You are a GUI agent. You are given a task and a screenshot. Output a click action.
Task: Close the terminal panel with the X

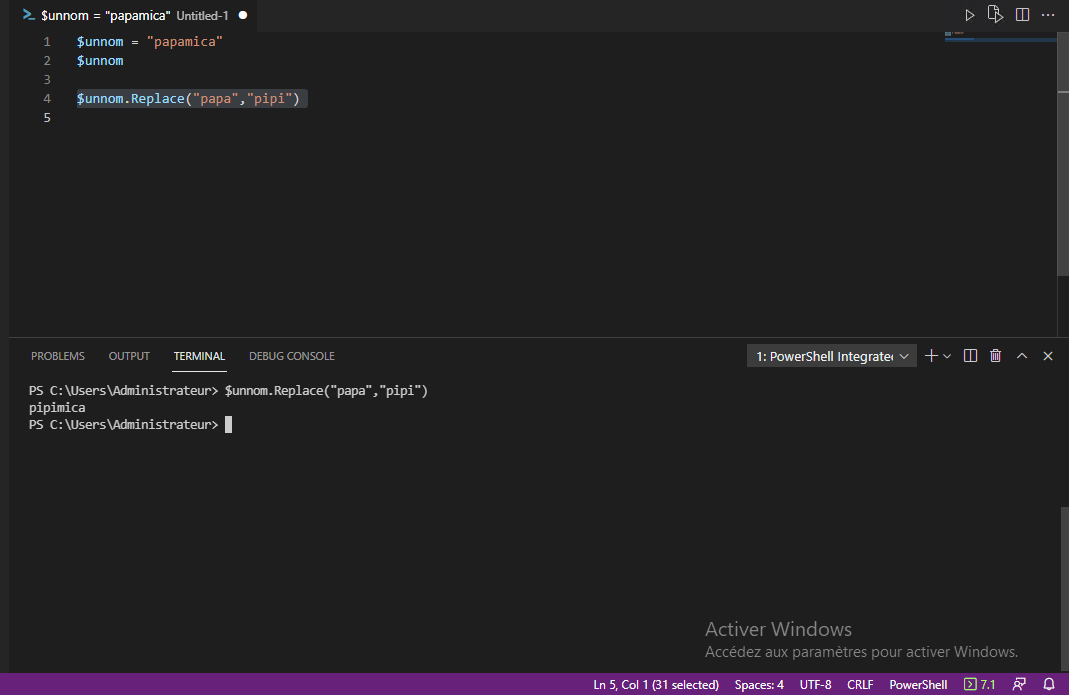click(1047, 355)
